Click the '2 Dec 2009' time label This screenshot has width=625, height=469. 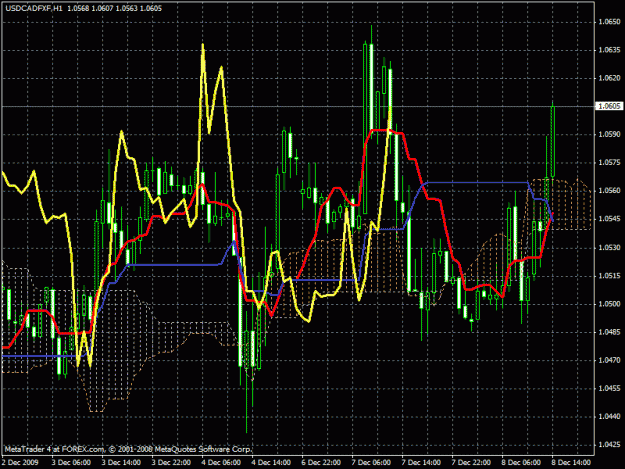[x=20, y=463]
